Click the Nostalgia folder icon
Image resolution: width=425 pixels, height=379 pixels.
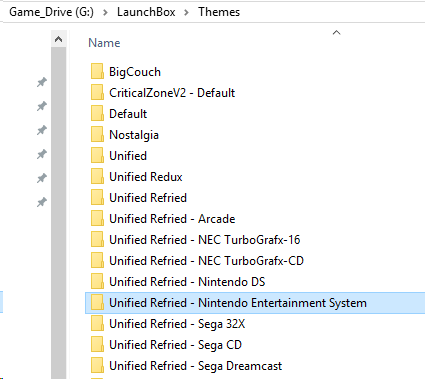click(x=97, y=134)
